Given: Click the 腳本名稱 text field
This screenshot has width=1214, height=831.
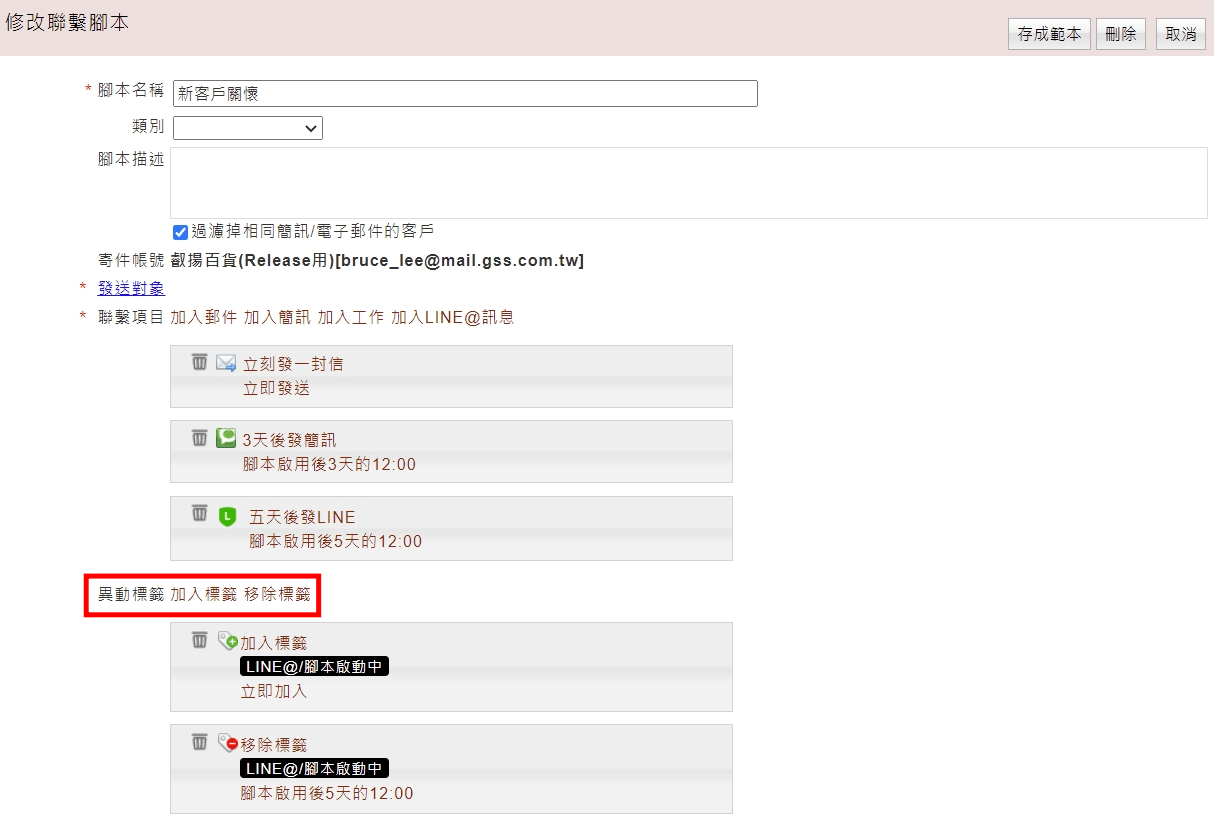Looking at the screenshot, I should coord(465,93).
